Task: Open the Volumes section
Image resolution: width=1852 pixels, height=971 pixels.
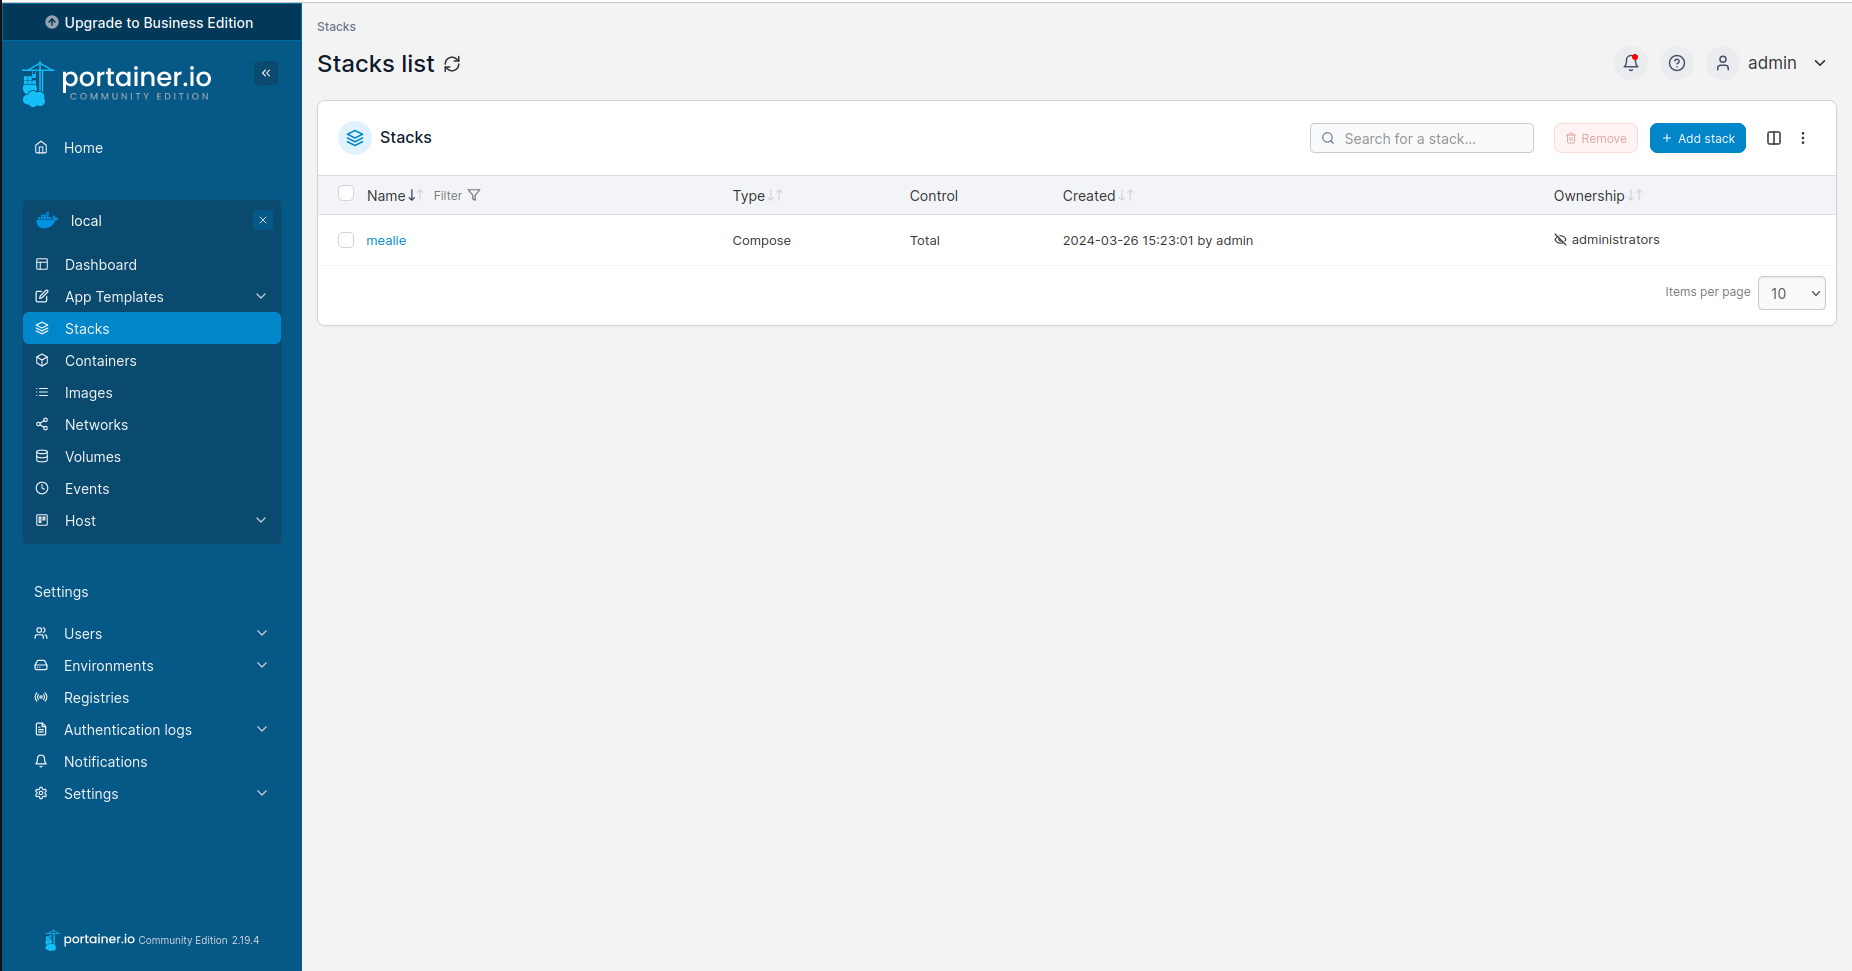Action: (91, 456)
